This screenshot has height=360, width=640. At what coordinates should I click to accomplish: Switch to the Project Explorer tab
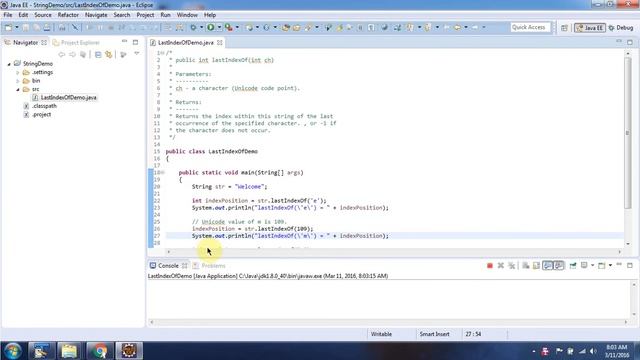[76, 42]
